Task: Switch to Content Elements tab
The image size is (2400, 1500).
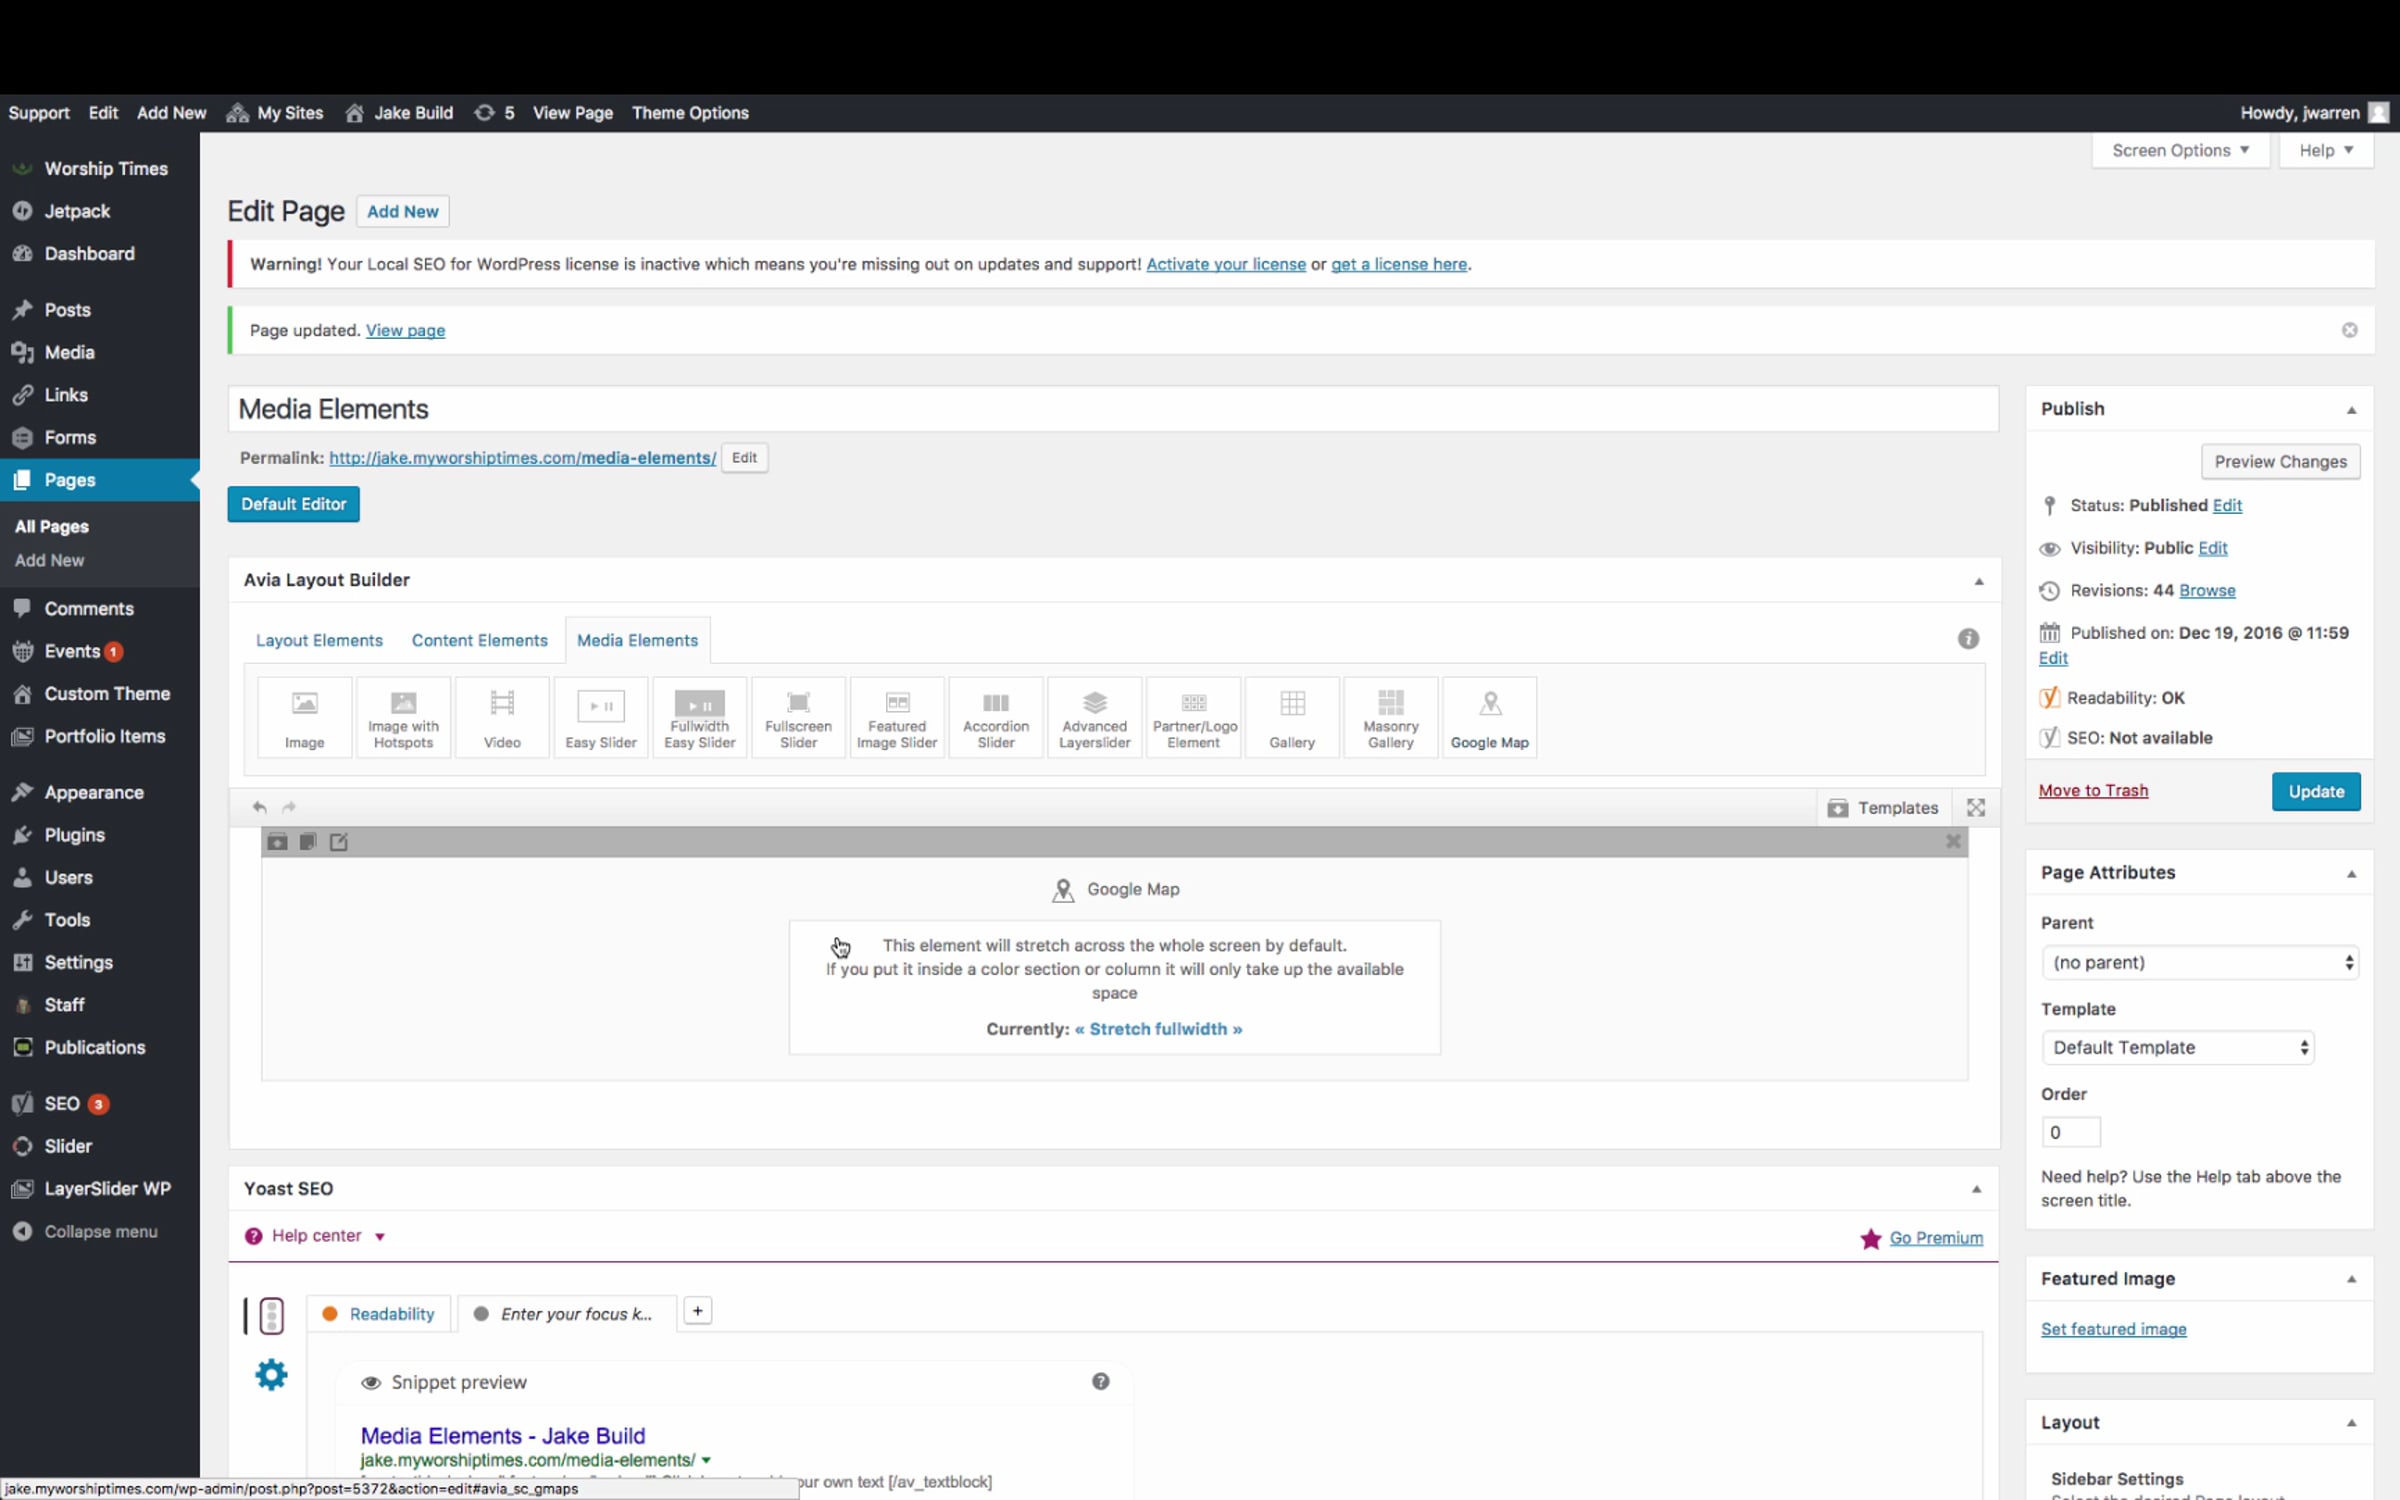Action: pos(479,640)
